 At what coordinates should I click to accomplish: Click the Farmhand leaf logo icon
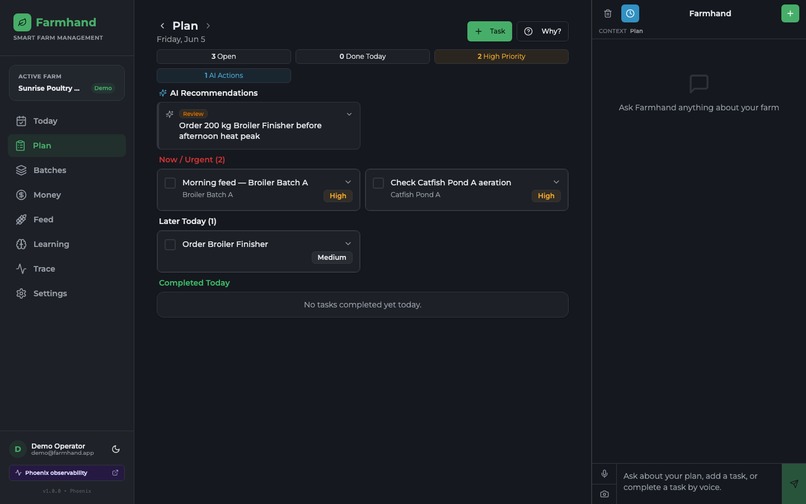(22, 22)
